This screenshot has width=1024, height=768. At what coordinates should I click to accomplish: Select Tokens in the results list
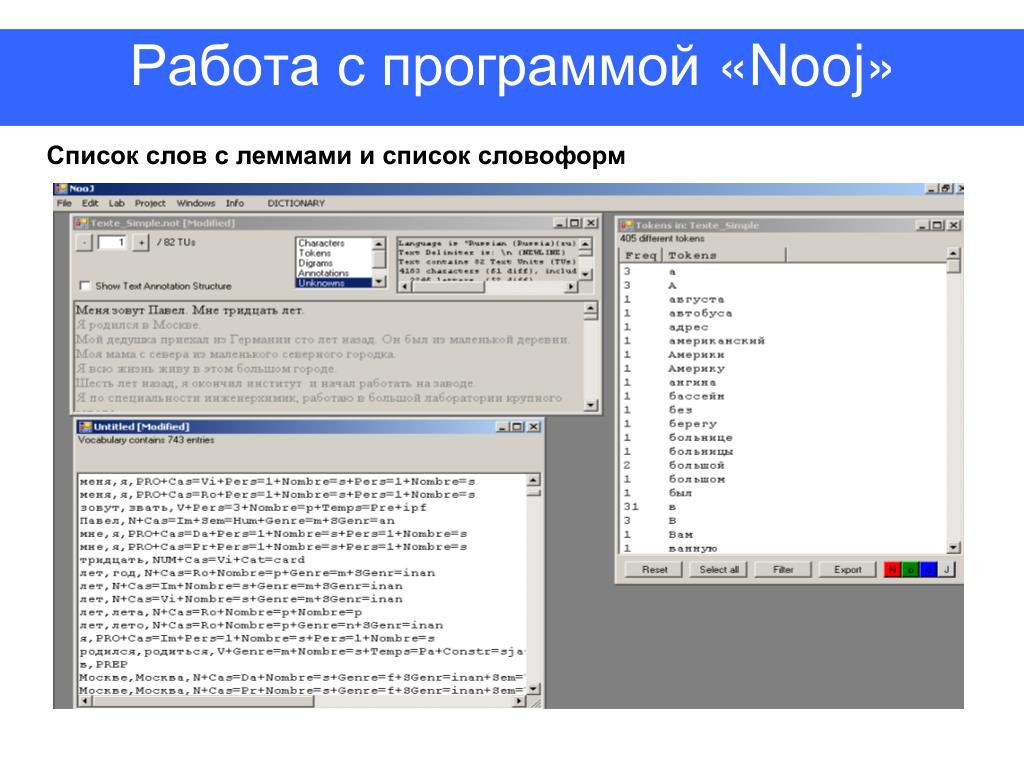[x=315, y=253]
